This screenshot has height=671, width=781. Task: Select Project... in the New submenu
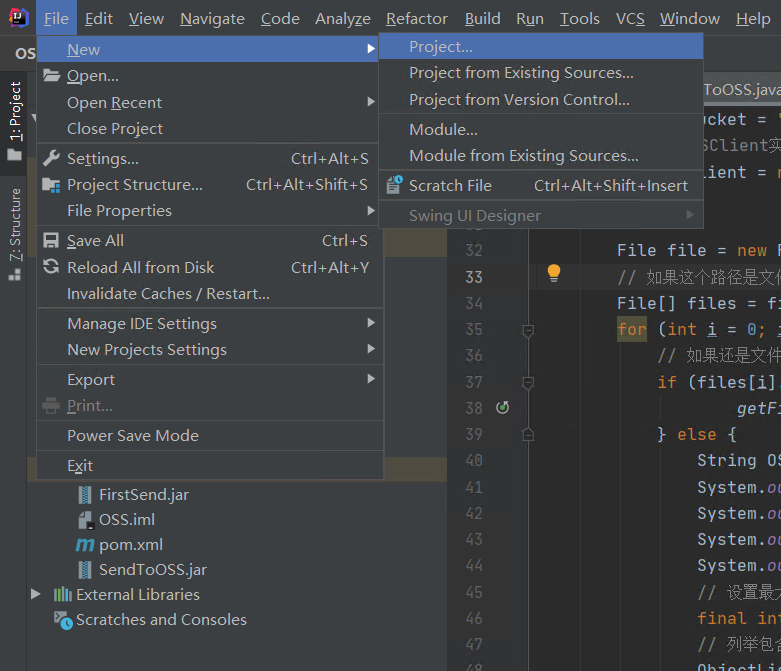[x=441, y=47]
